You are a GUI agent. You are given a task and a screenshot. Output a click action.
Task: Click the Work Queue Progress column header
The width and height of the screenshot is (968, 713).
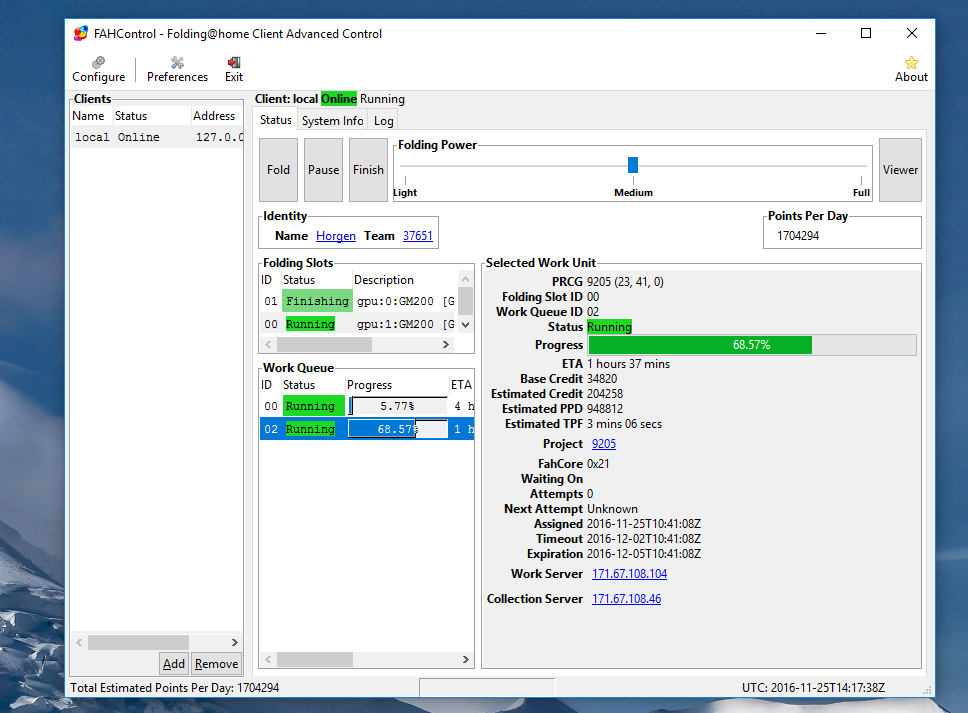click(x=396, y=385)
